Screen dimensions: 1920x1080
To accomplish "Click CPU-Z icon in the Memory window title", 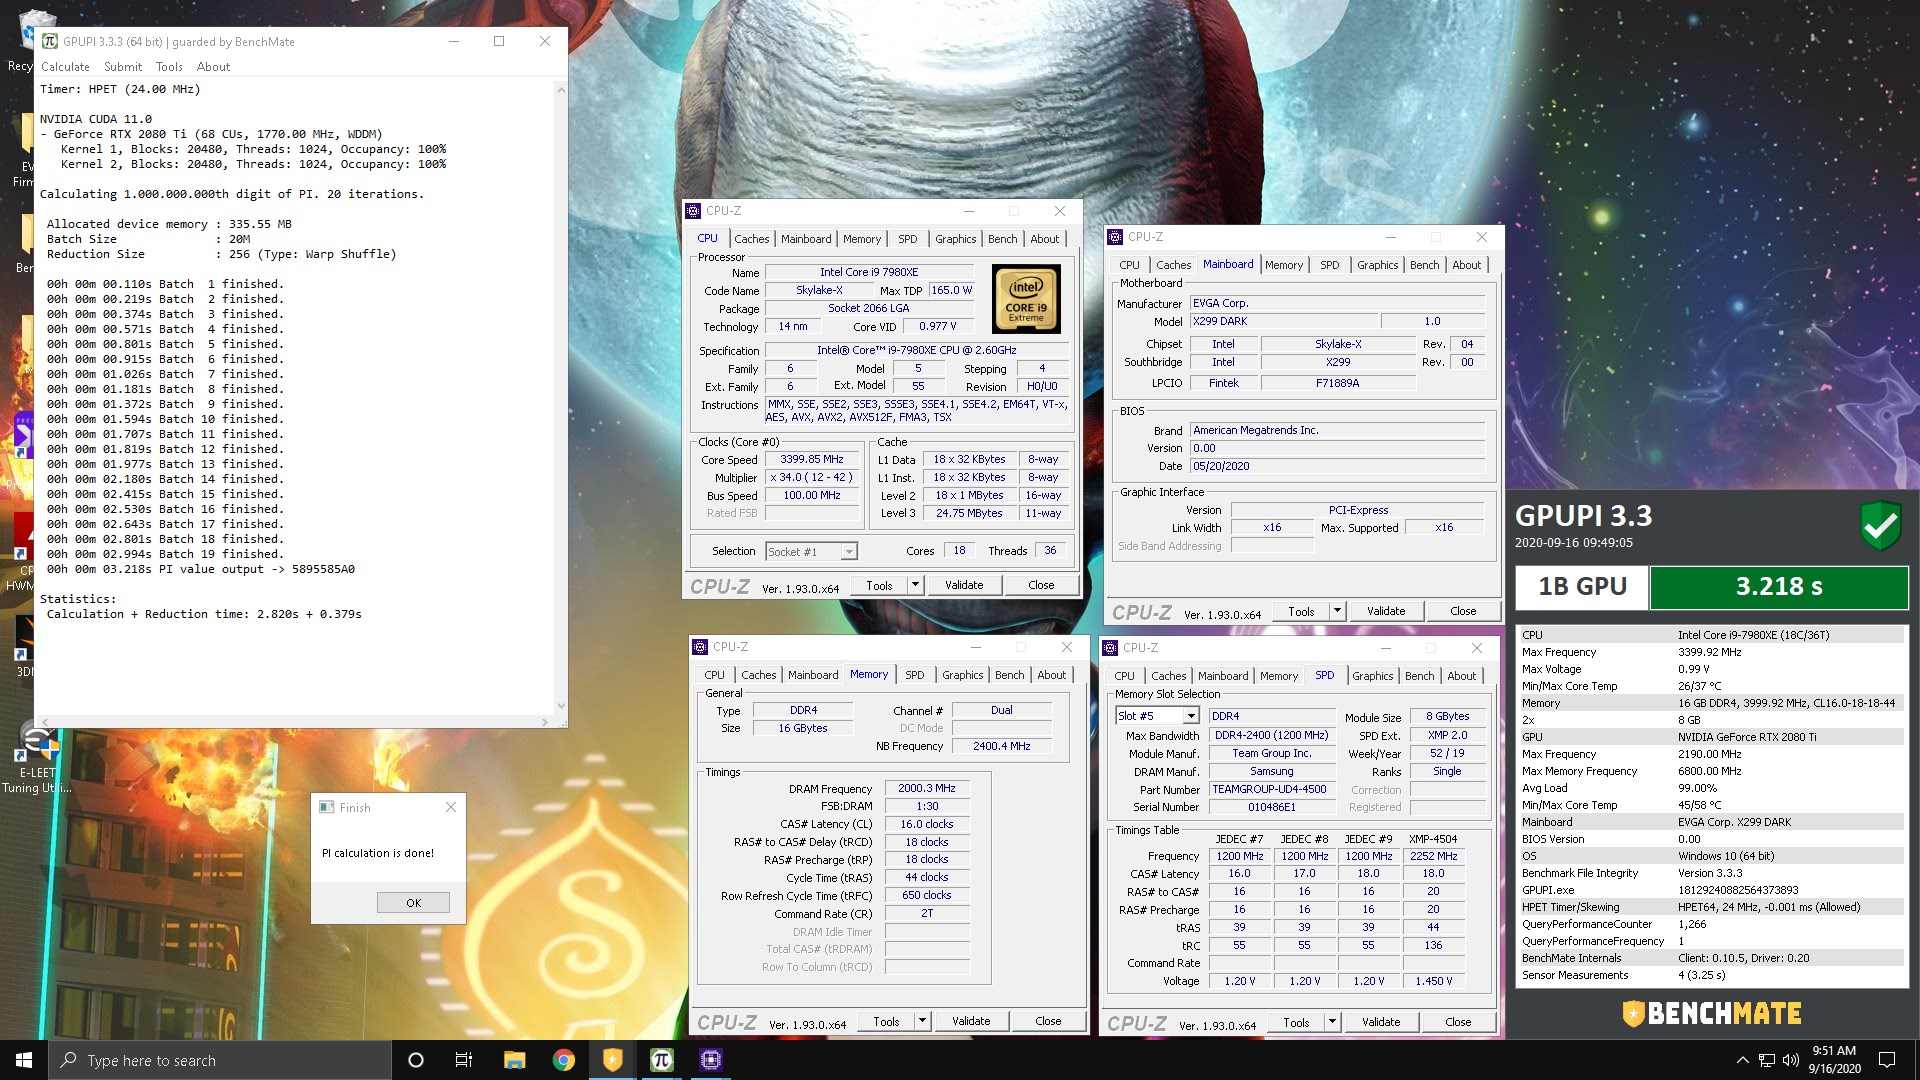I will click(700, 647).
